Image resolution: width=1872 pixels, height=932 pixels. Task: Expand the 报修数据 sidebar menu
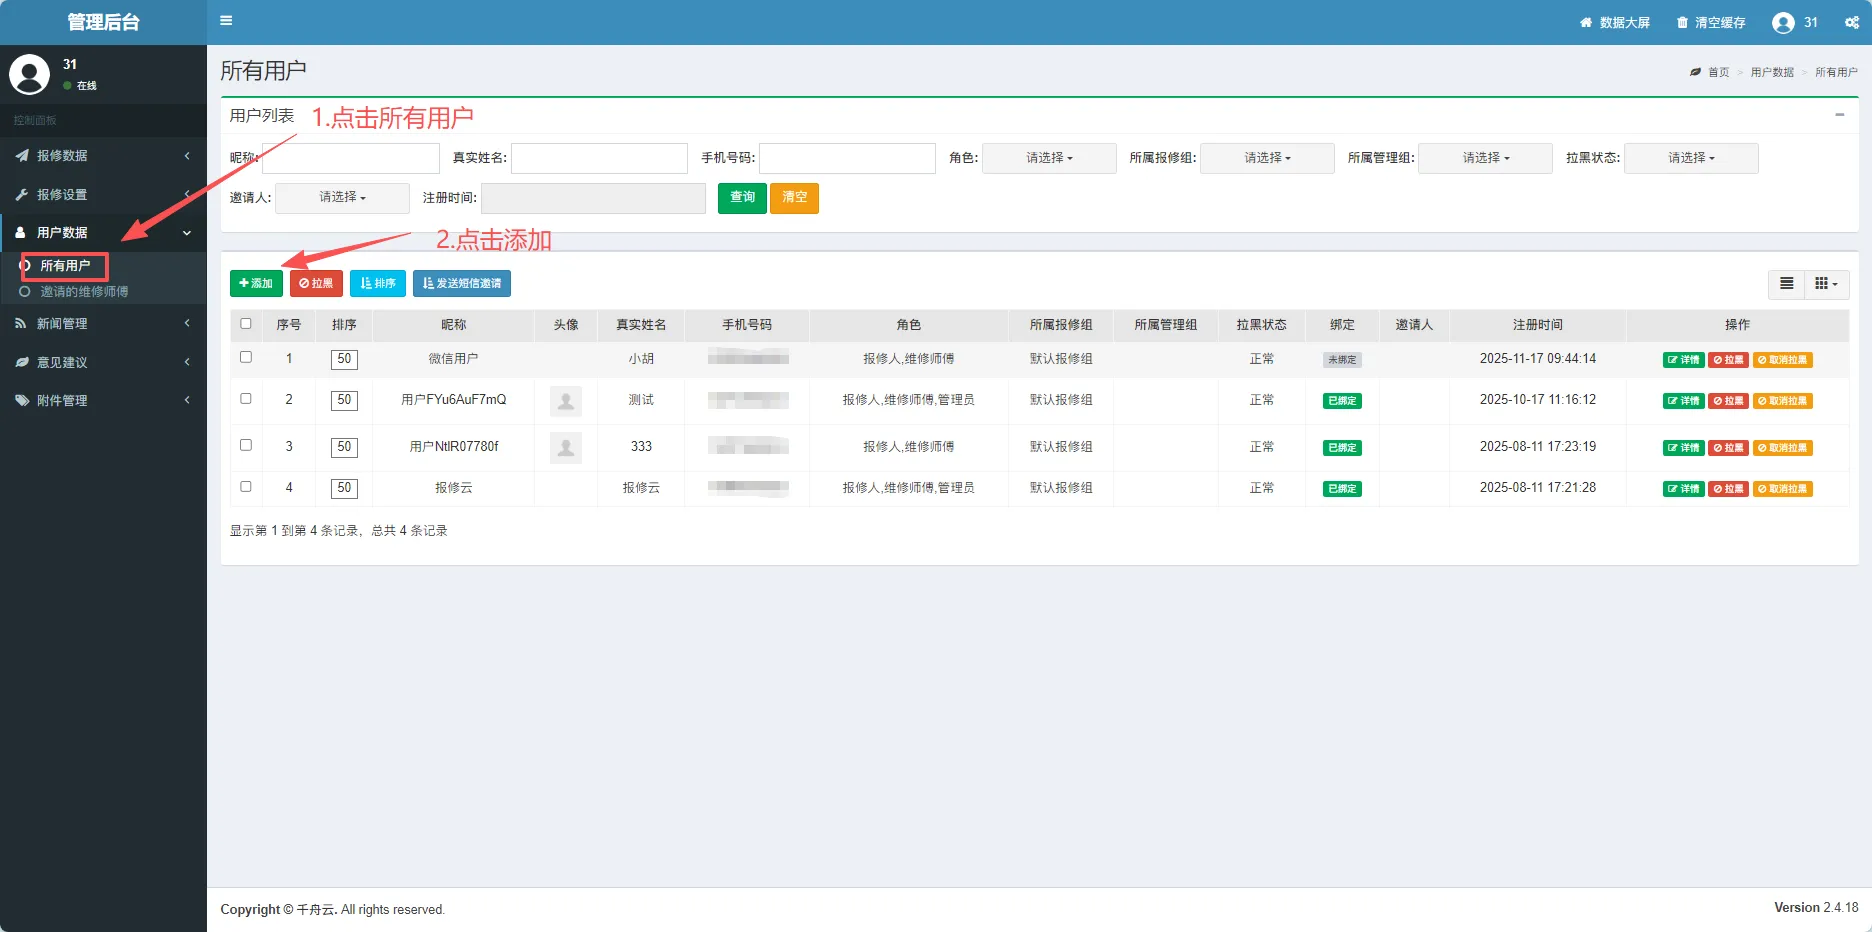pyautogui.click(x=103, y=156)
